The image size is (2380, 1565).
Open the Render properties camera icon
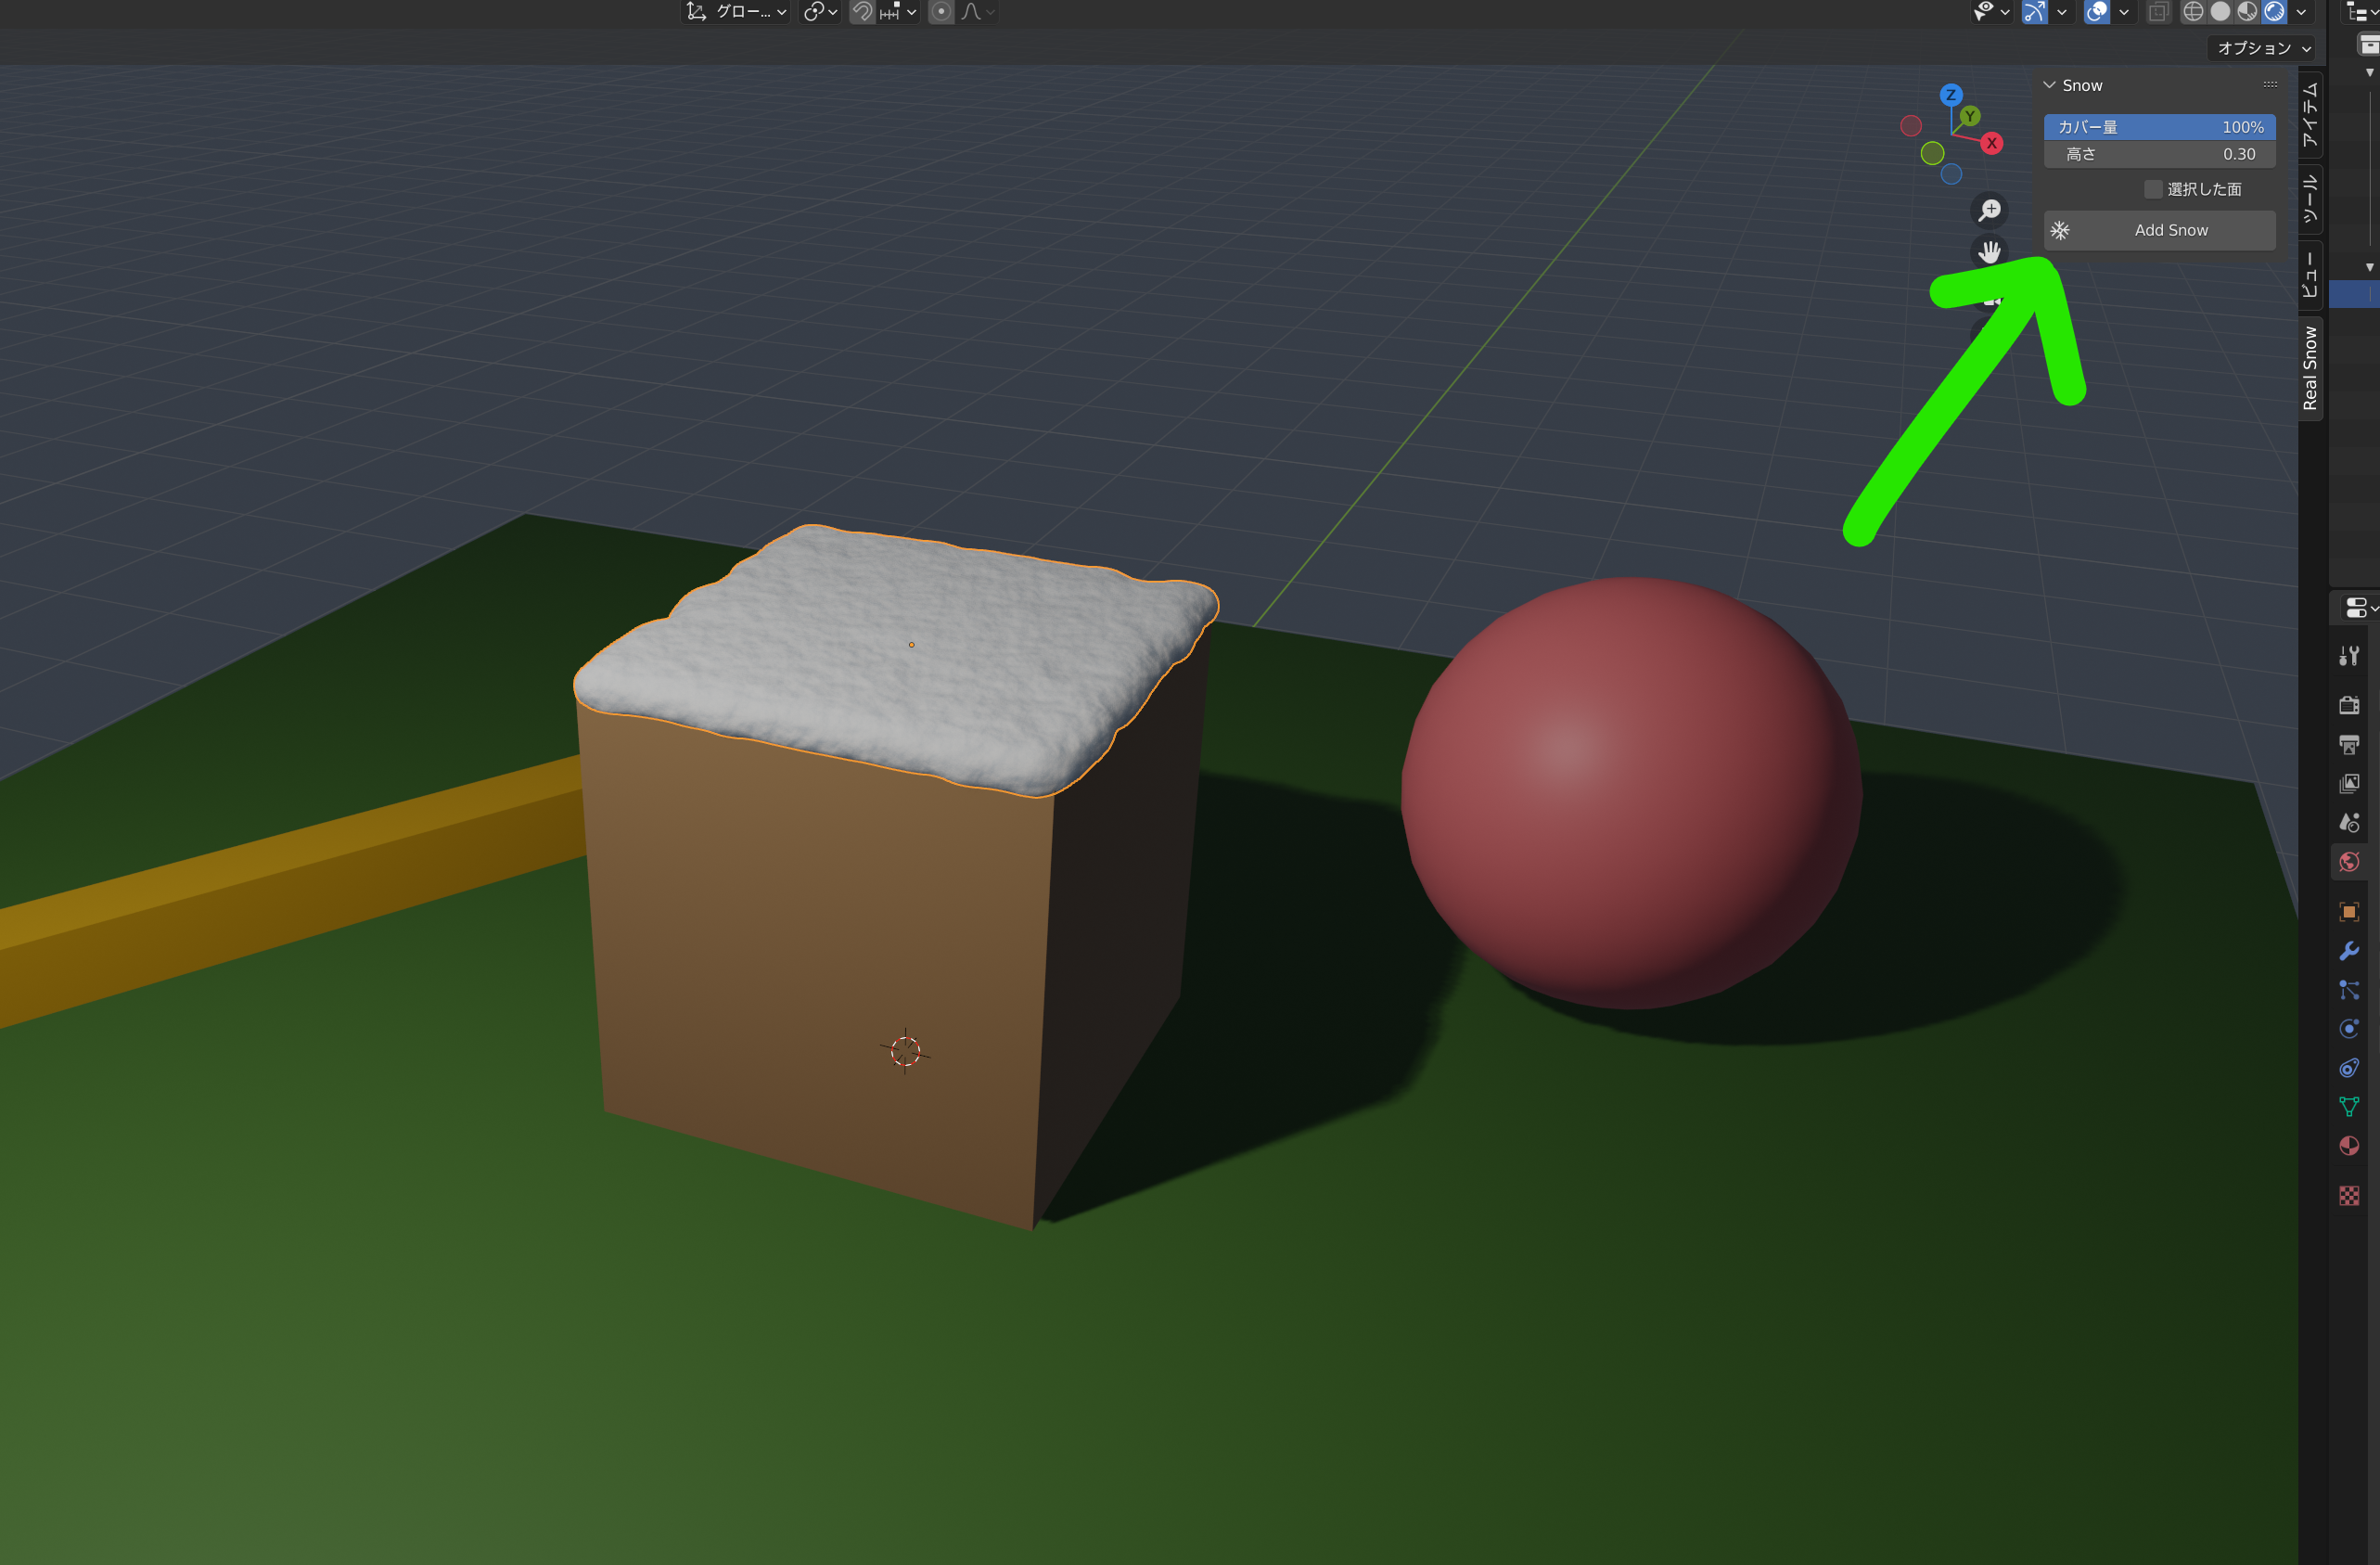2348,705
